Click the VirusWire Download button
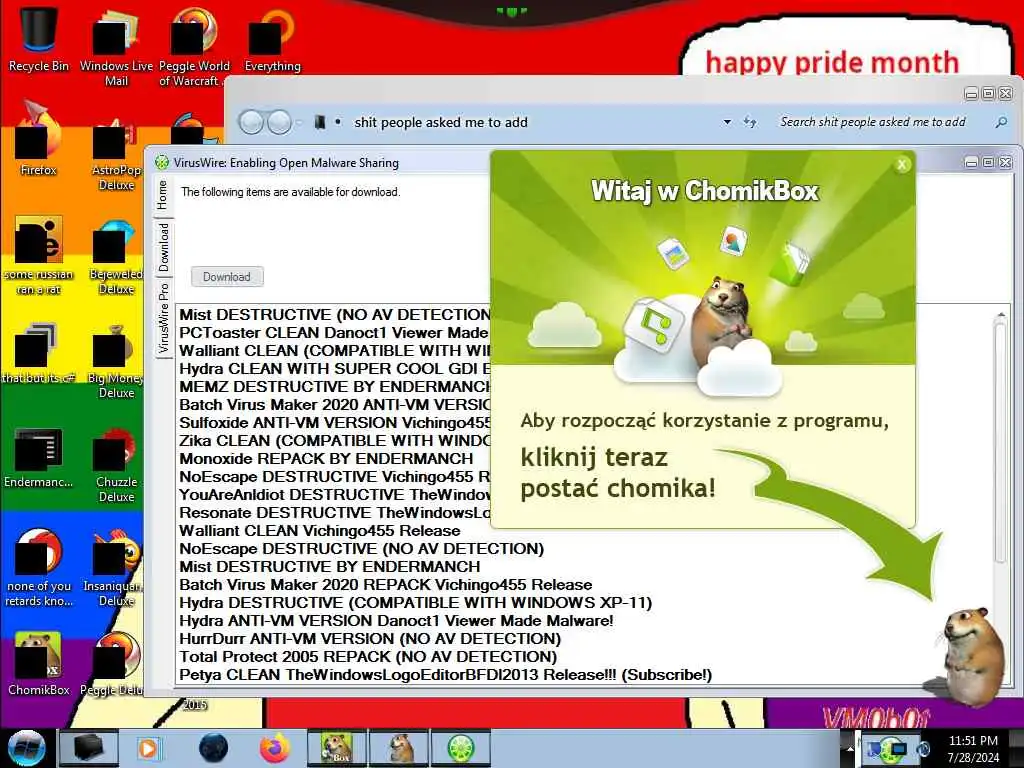 (227, 277)
